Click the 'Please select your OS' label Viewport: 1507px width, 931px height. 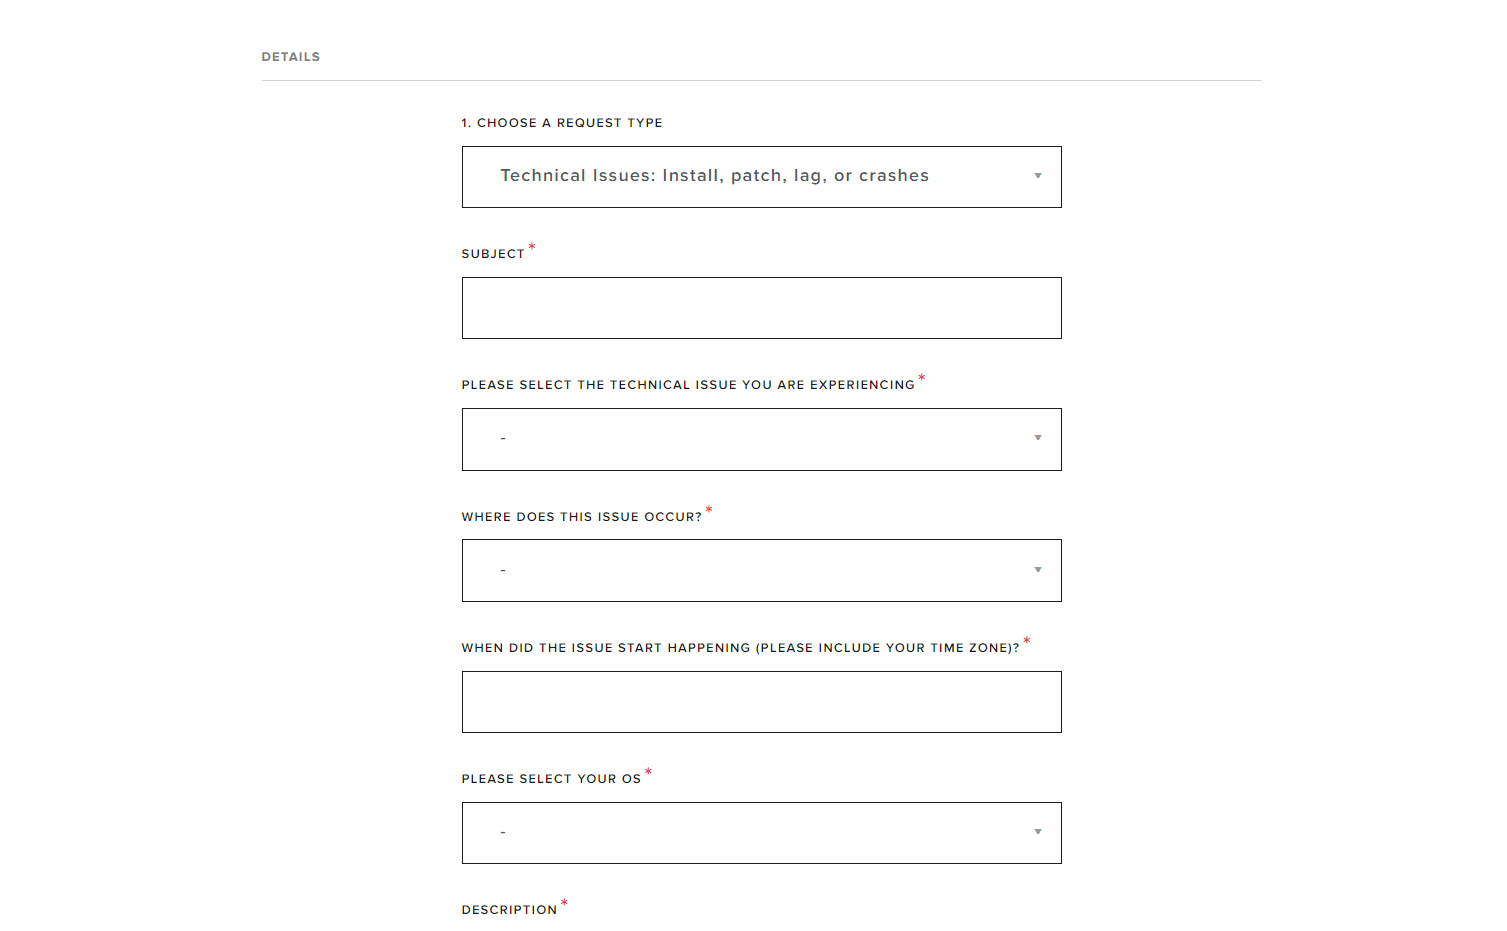[x=551, y=779]
